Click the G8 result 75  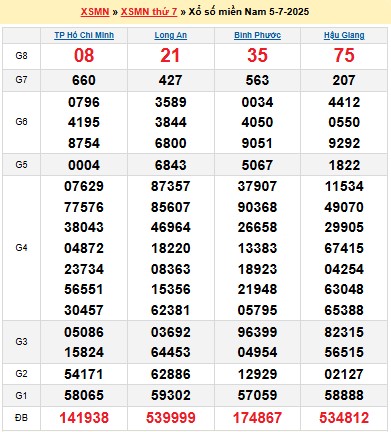point(344,55)
